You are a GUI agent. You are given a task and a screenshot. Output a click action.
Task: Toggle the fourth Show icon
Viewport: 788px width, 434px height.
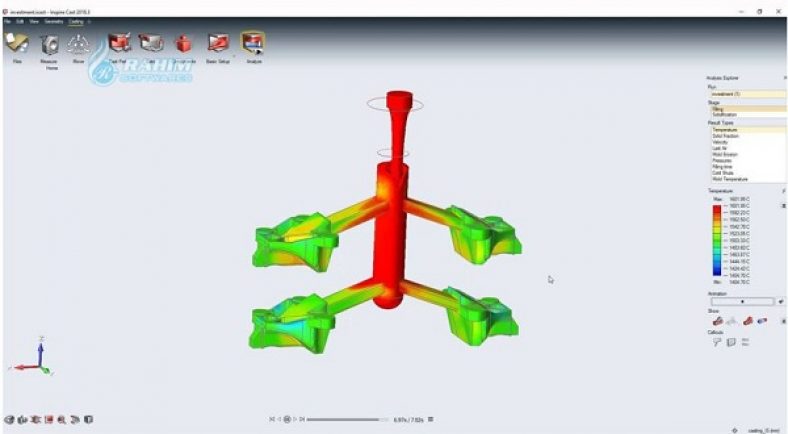coord(762,321)
